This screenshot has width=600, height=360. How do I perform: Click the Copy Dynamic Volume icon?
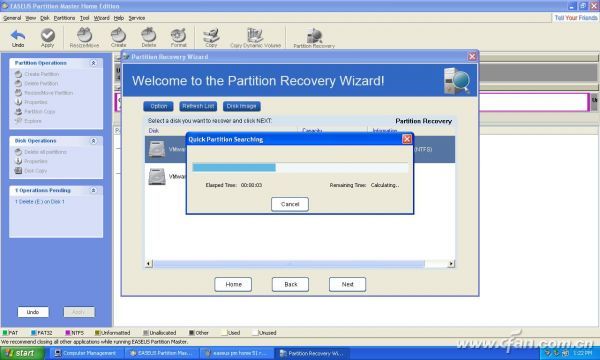[255, 35]
